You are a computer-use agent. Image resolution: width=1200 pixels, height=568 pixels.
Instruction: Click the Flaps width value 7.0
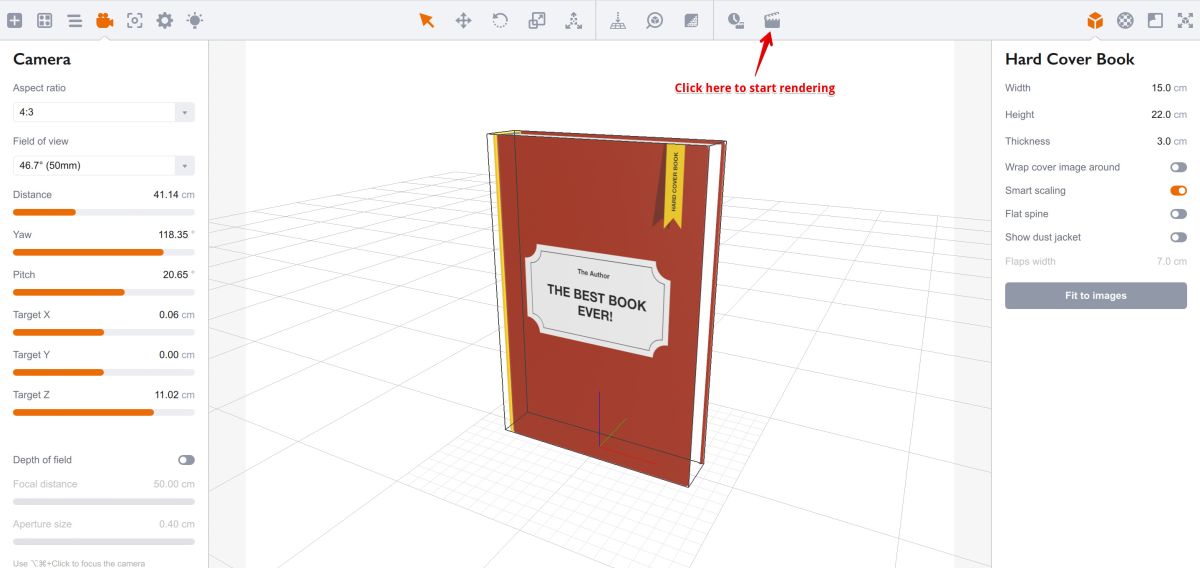(x=1164, y=261)
